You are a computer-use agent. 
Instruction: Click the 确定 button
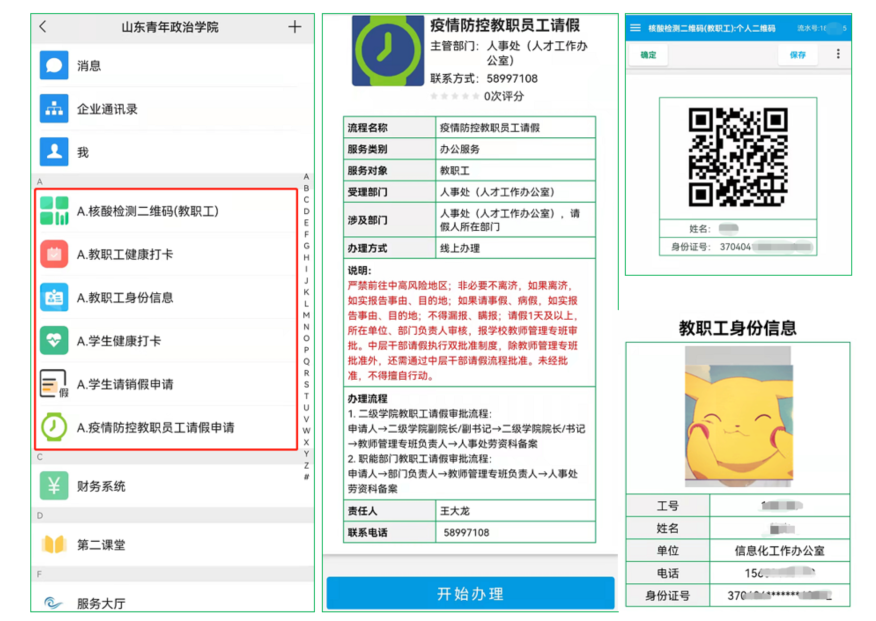(648, 55)
